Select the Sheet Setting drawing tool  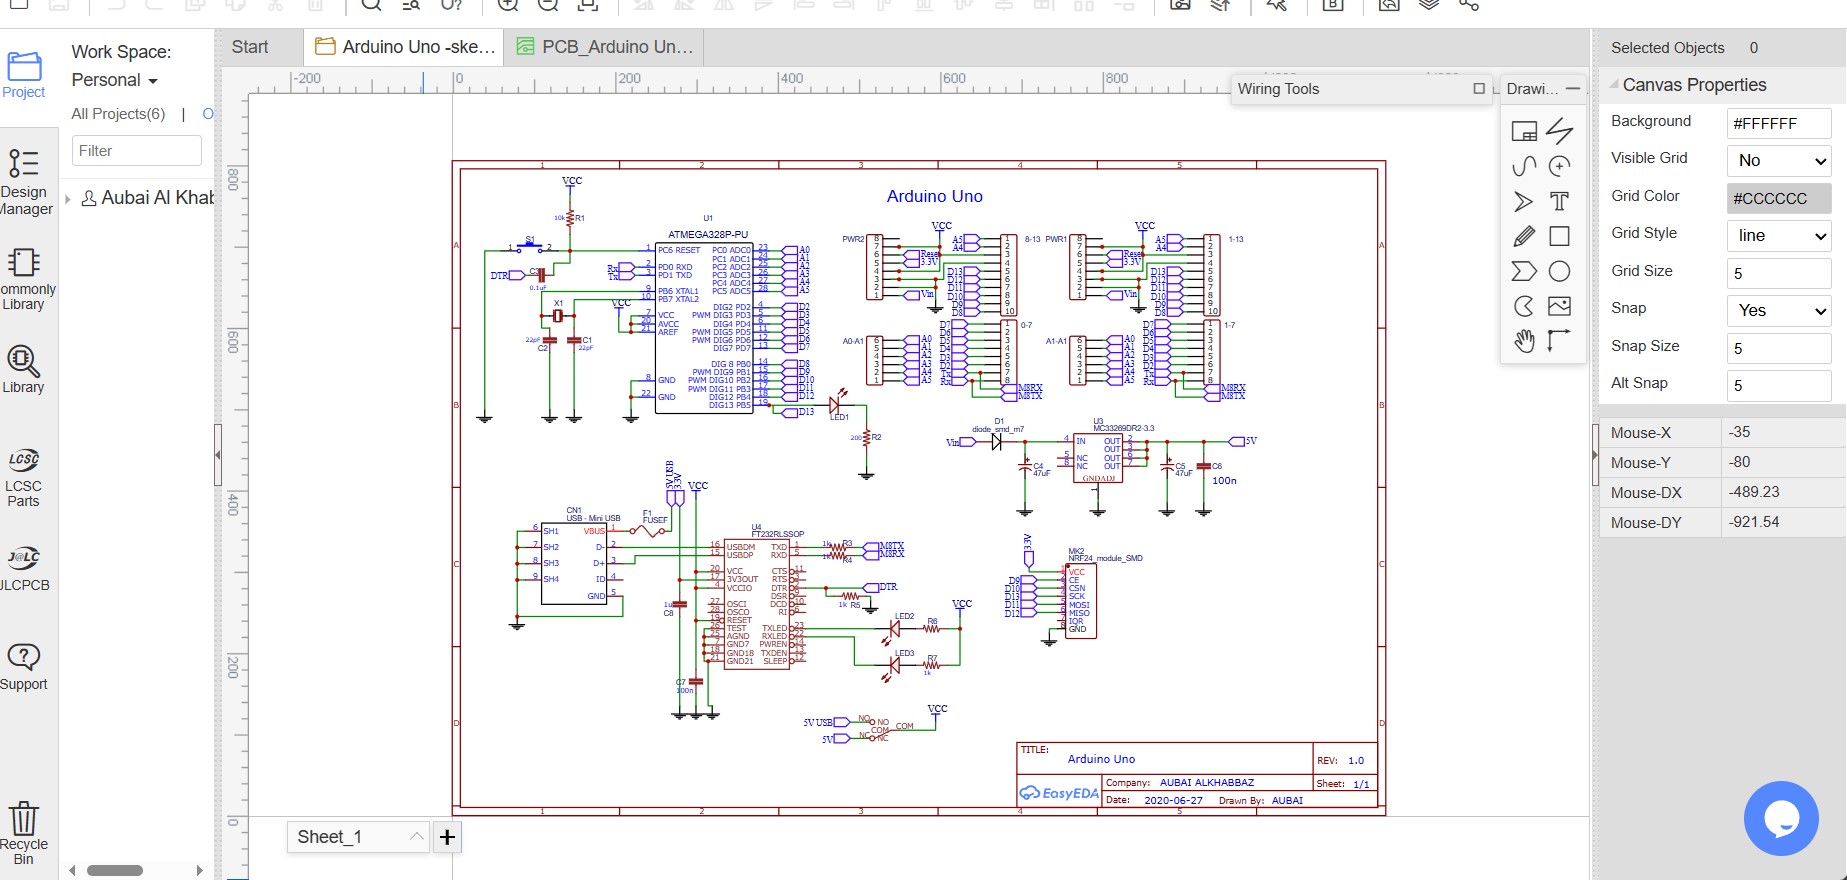pyautogui.click(x=1524, y=131)
